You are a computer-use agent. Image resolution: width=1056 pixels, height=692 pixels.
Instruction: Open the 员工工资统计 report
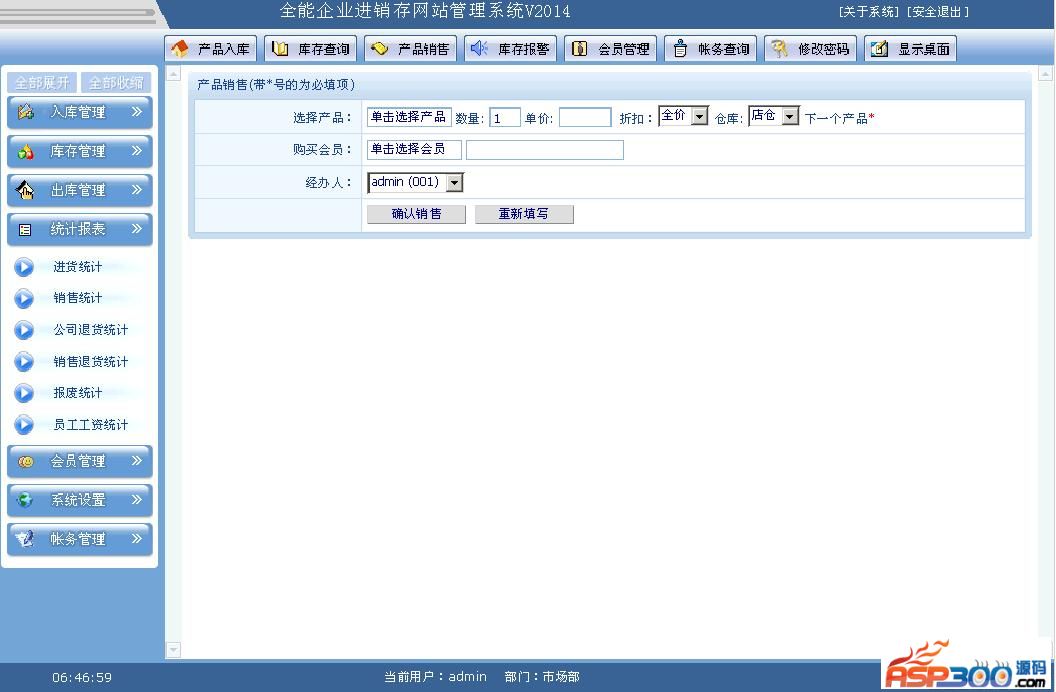91,425
